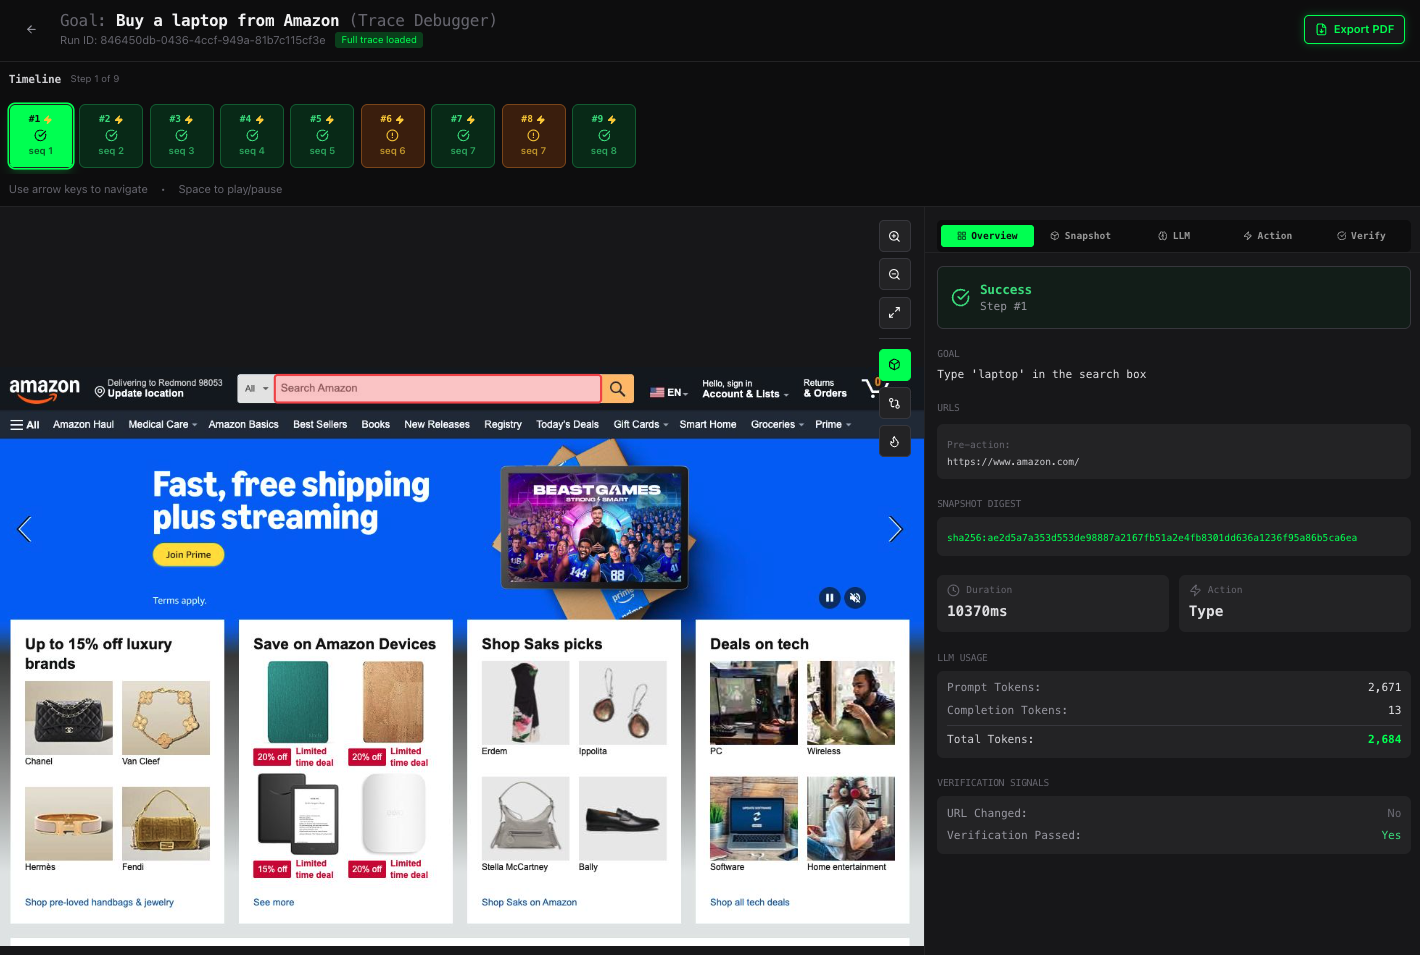Click the mute icon on banner

(x=855, y=598)
